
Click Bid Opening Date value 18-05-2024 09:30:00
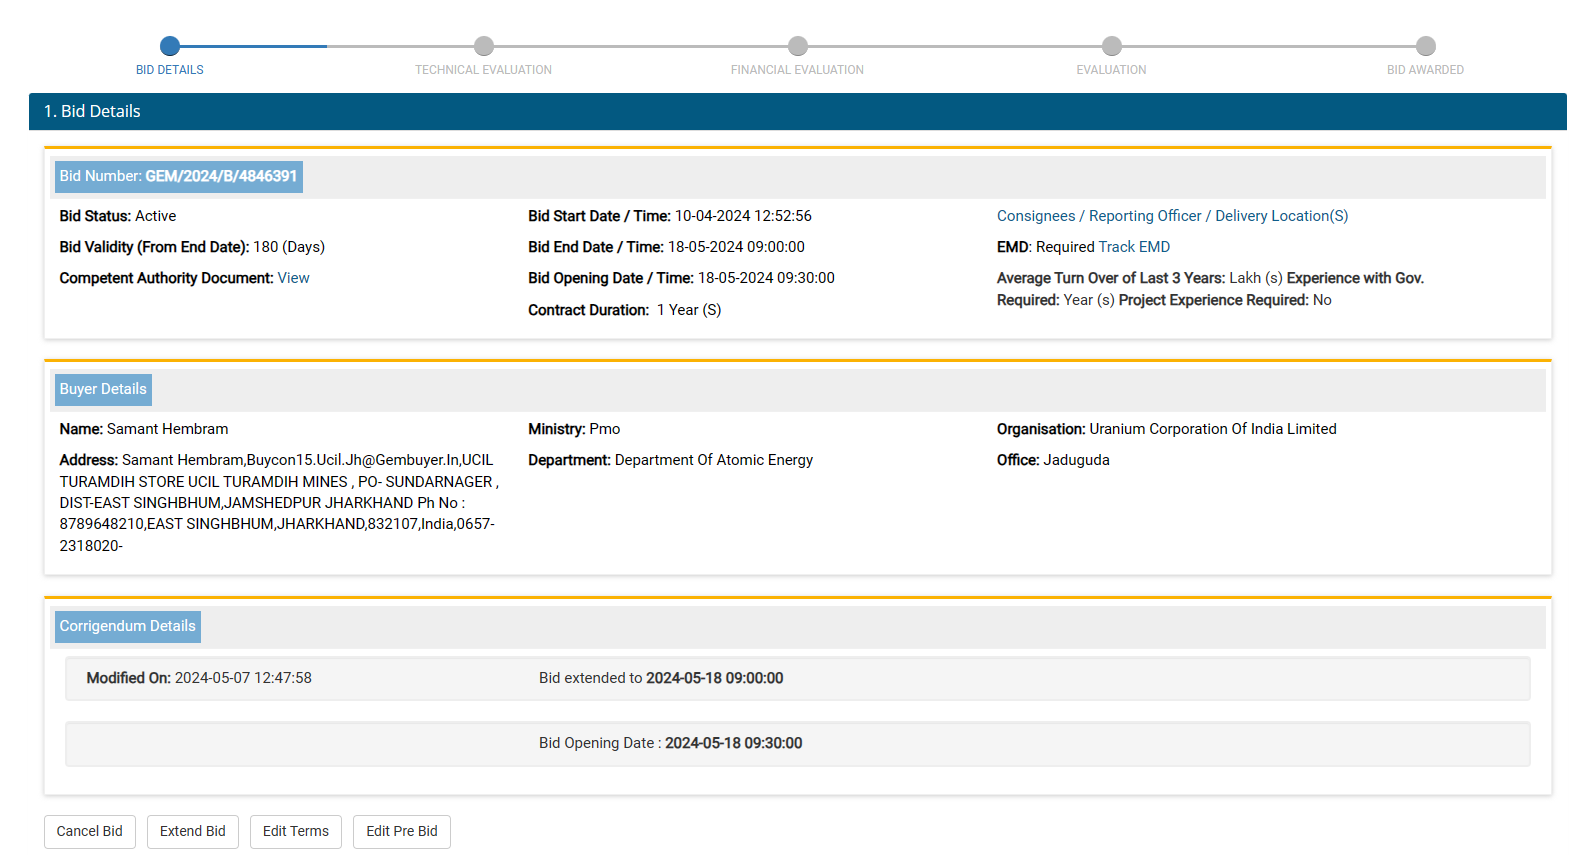(766, 278)
